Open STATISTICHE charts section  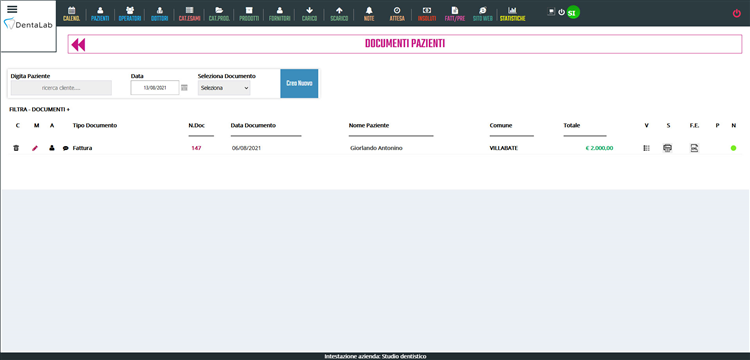tap(512, 14)
